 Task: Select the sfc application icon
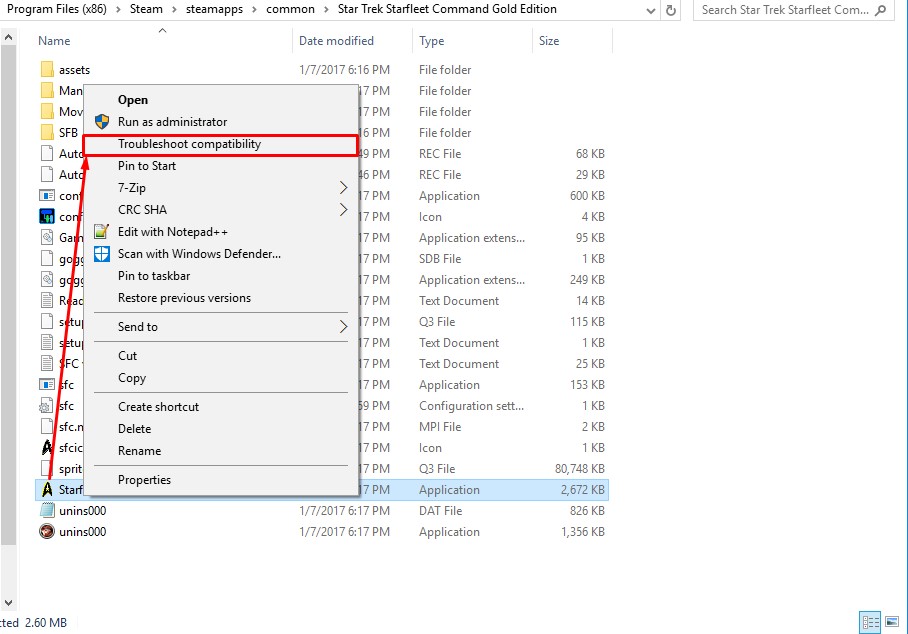tap(47, 384)
